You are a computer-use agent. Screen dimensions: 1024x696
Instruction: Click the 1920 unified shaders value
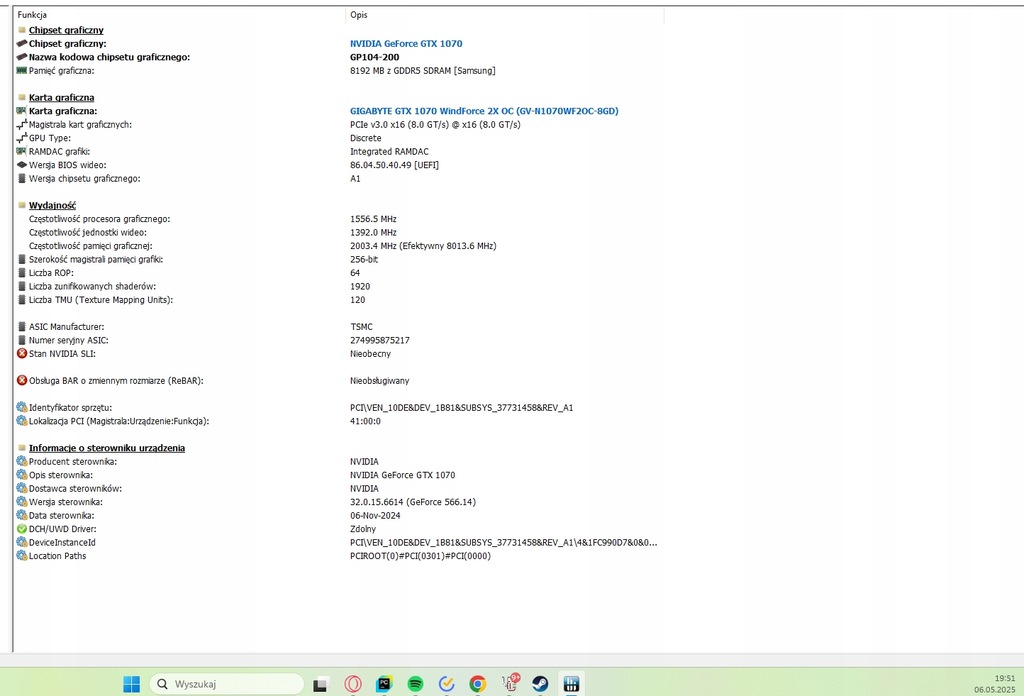(x=360, y=286)
